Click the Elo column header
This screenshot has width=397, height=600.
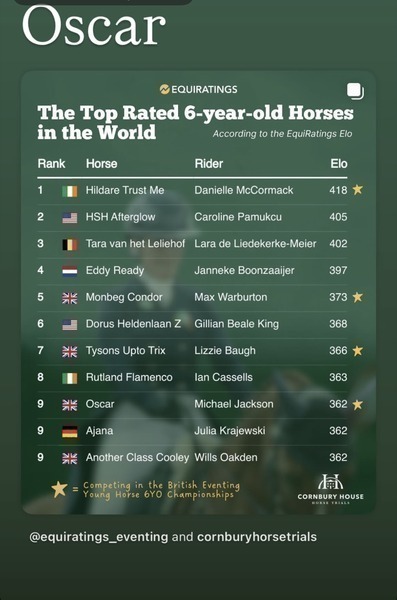point(339,164)
